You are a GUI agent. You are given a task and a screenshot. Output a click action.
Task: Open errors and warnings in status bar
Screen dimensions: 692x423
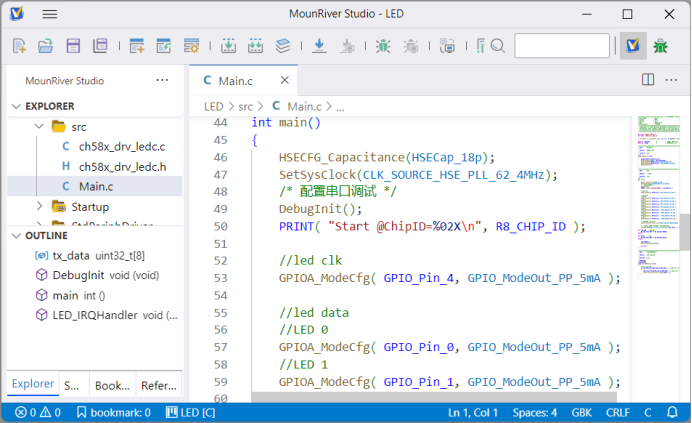(x=38, y=412)
